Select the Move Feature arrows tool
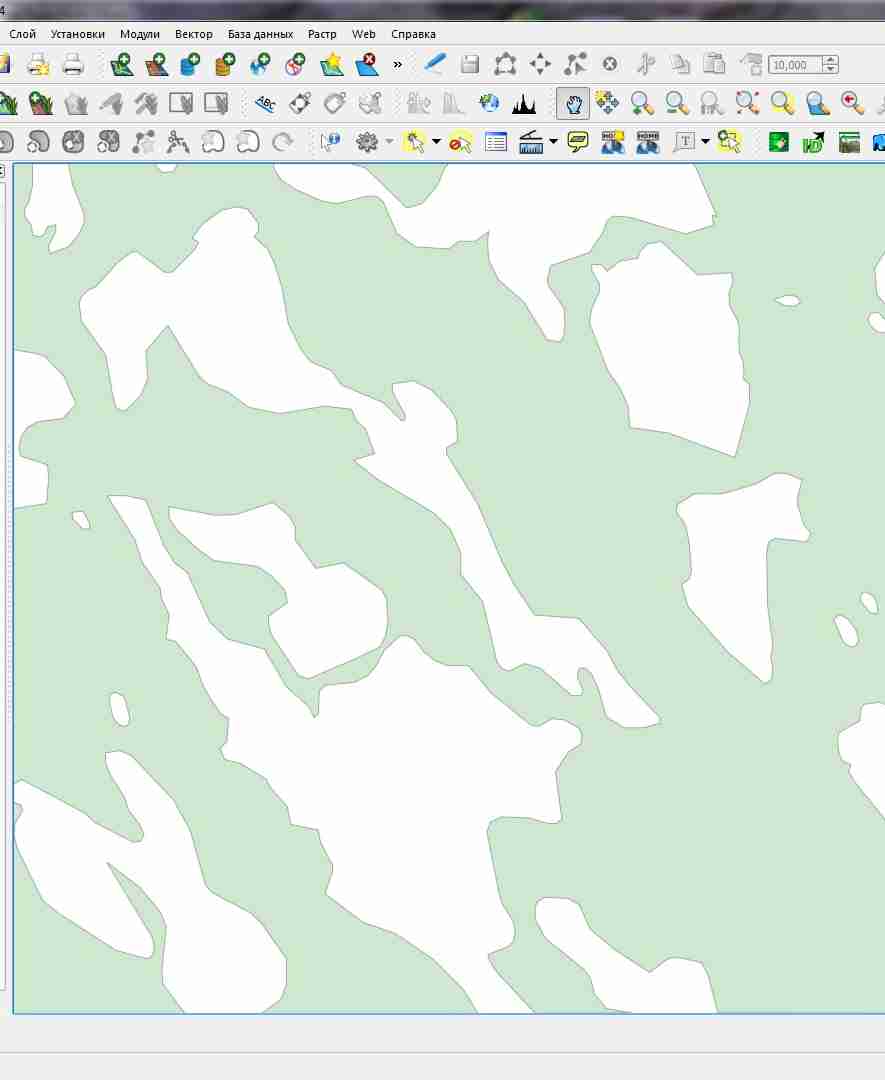 click(x=540, y=65)
